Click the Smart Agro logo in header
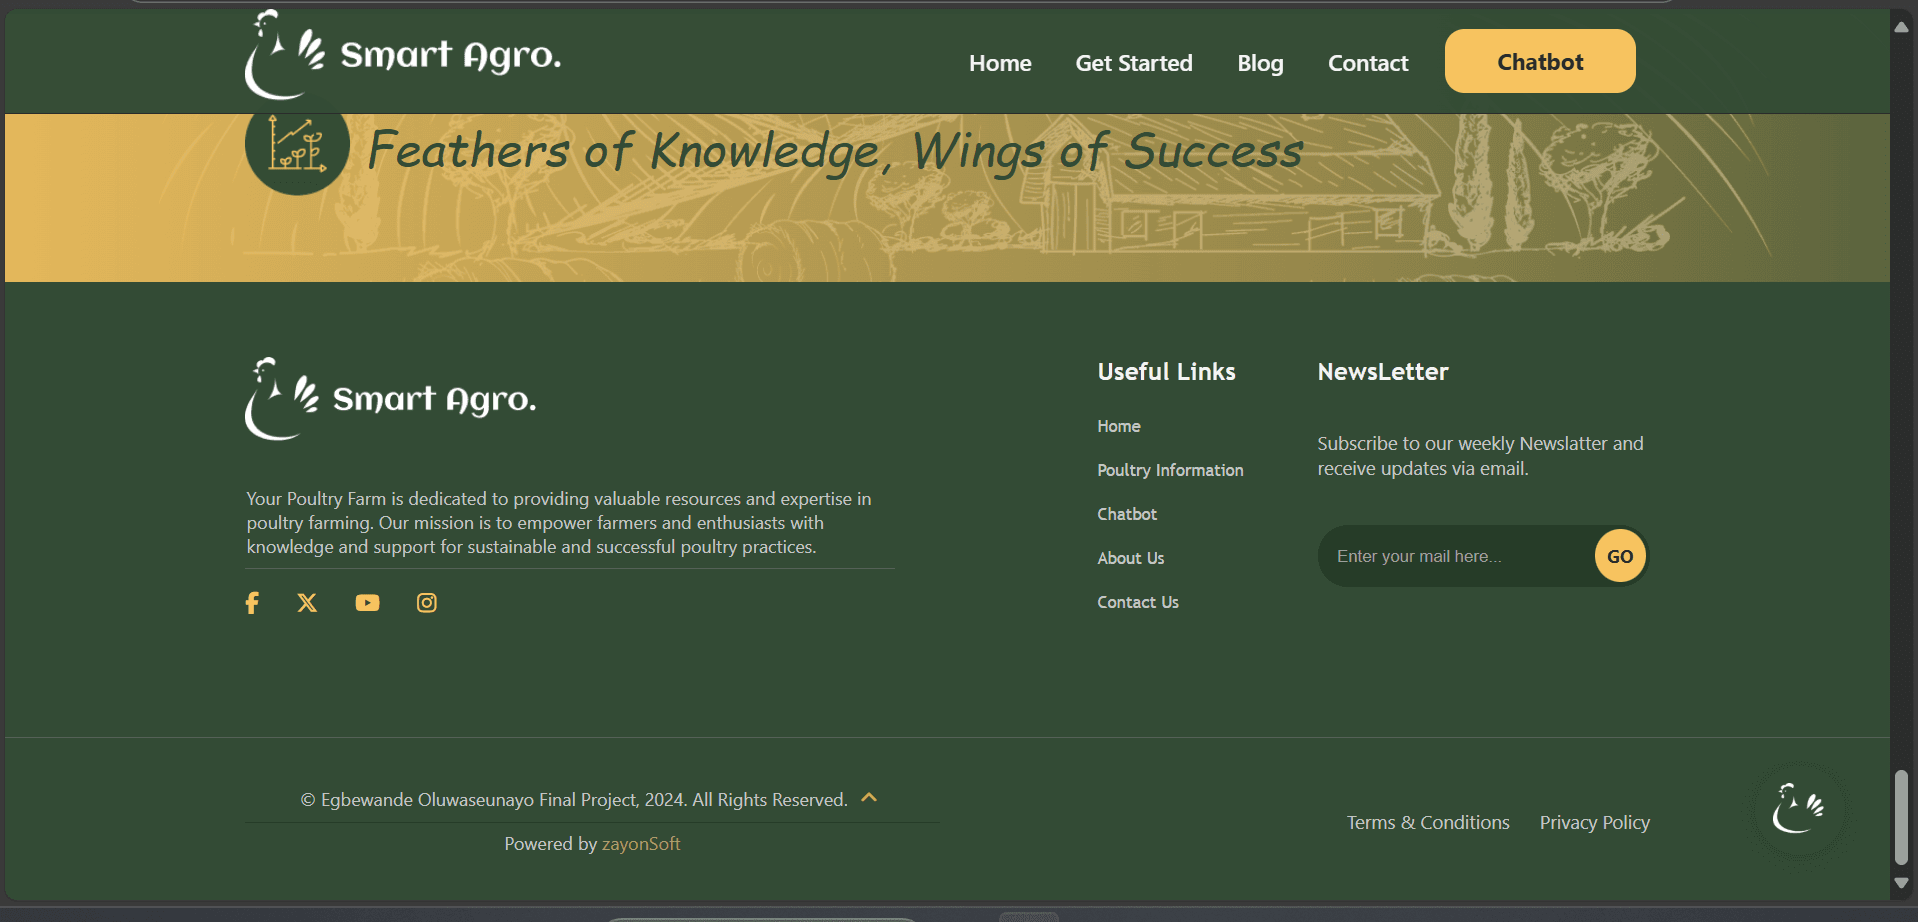The width and height of the screenshot is (1918, 922). pos(402,56)
